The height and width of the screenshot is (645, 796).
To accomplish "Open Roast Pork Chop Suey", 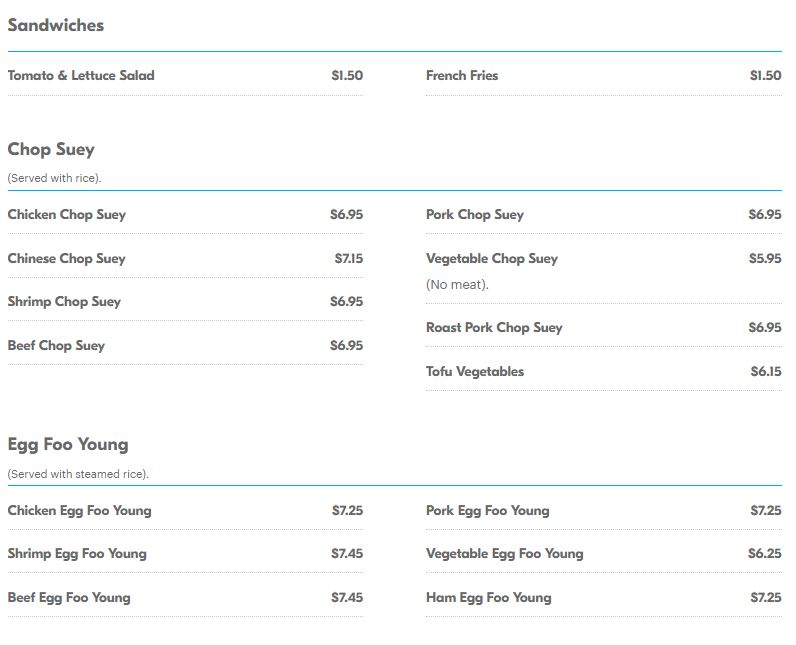I will pos(494,328).
